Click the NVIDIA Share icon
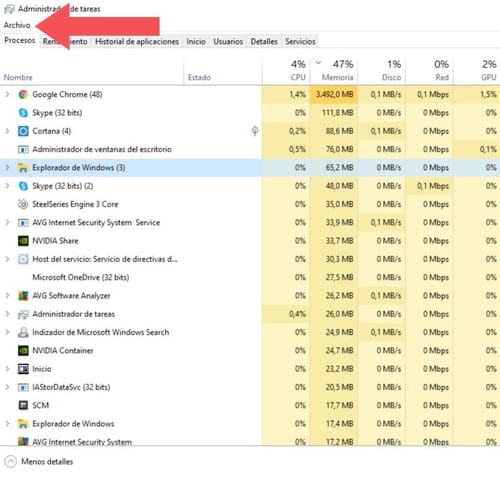500x477 pixels. click(23, 241)
